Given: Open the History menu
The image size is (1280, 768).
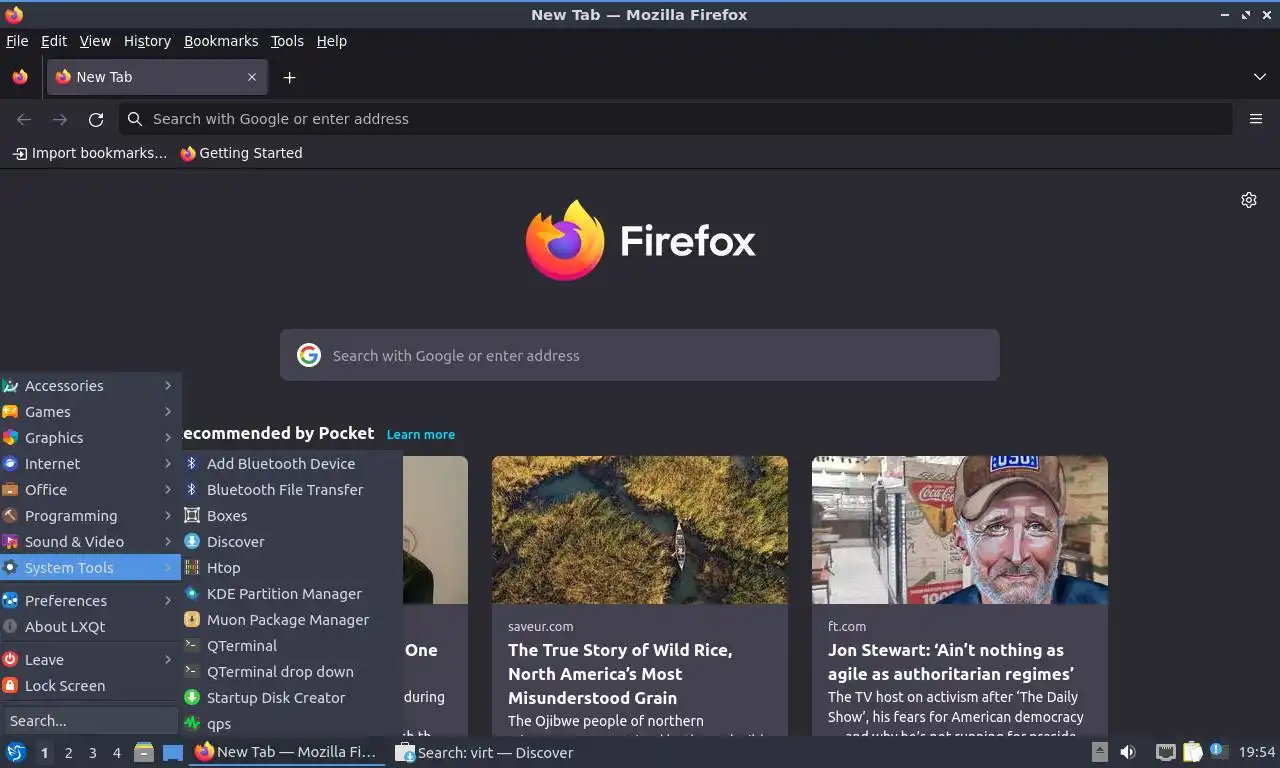Looking at the screenshot, I should pyautogui.click(x=147, y=41).
